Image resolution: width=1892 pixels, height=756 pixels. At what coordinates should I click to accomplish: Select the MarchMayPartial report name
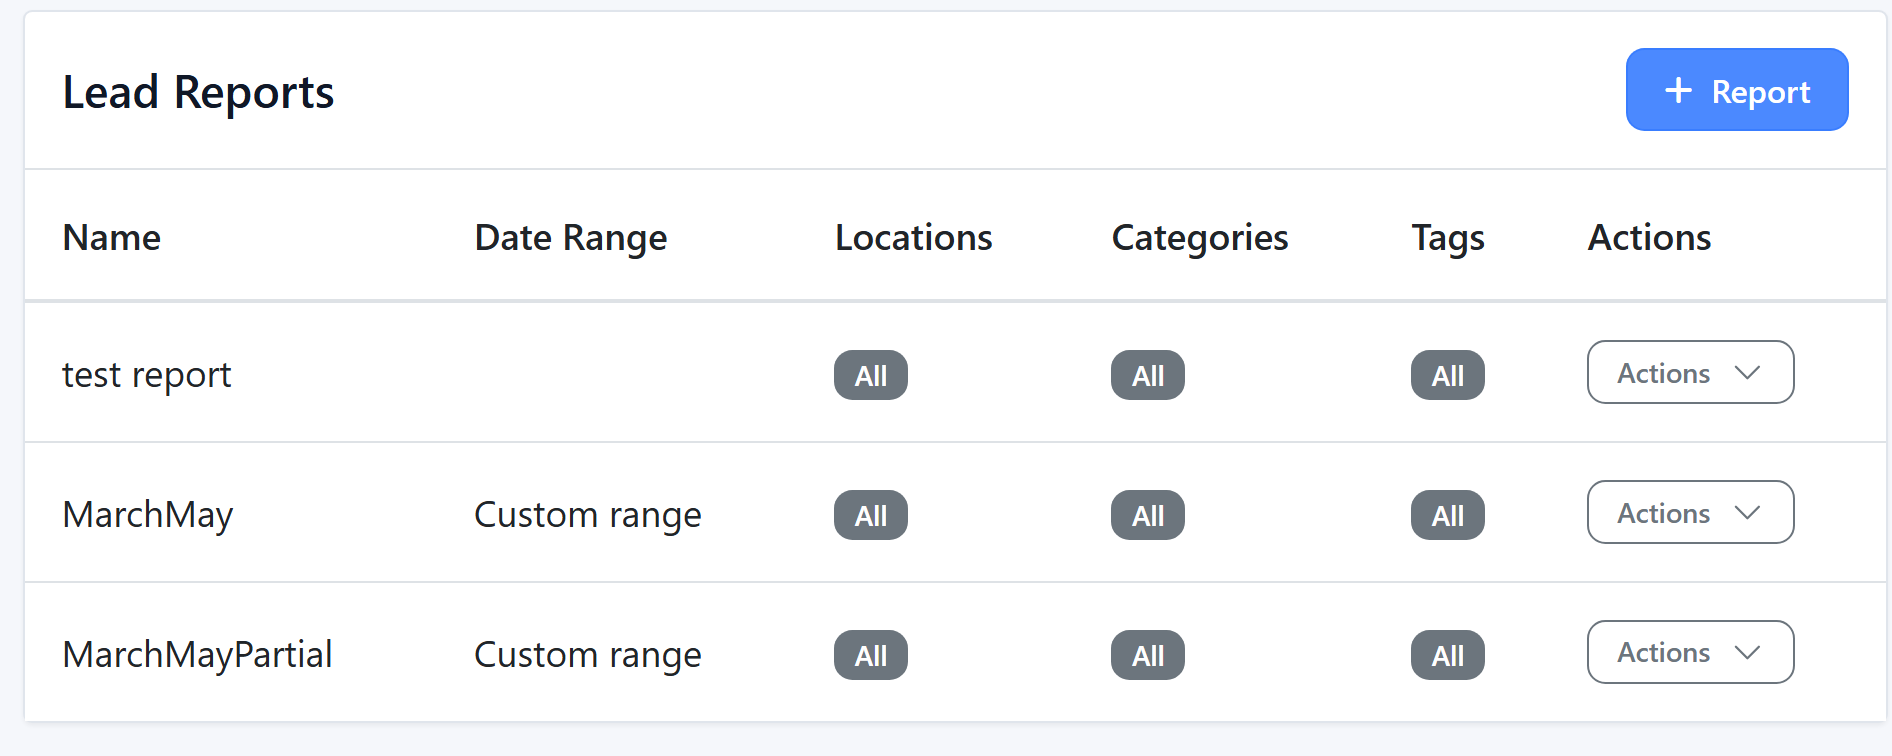click(x=197, y=655)
